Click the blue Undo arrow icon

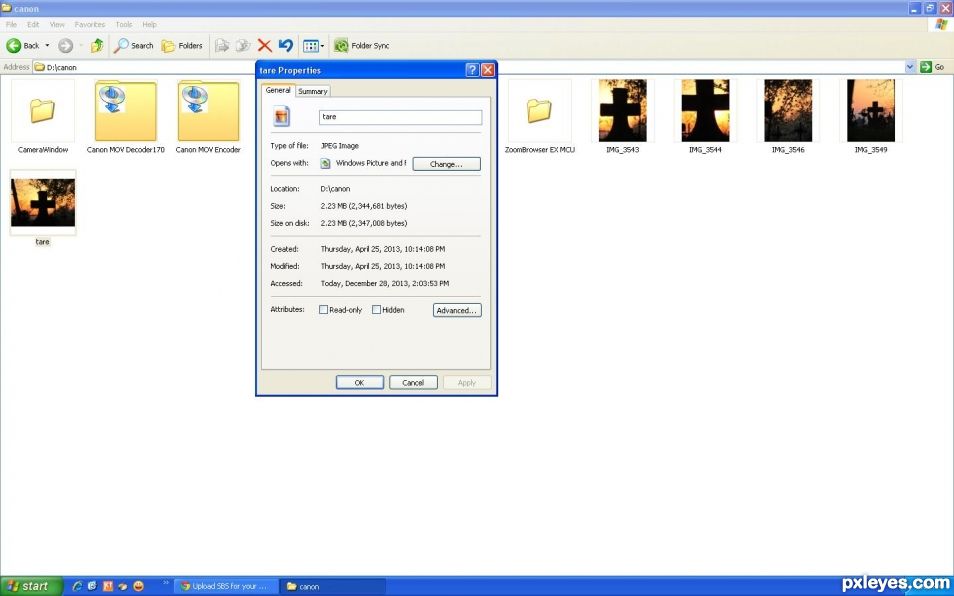285,46
